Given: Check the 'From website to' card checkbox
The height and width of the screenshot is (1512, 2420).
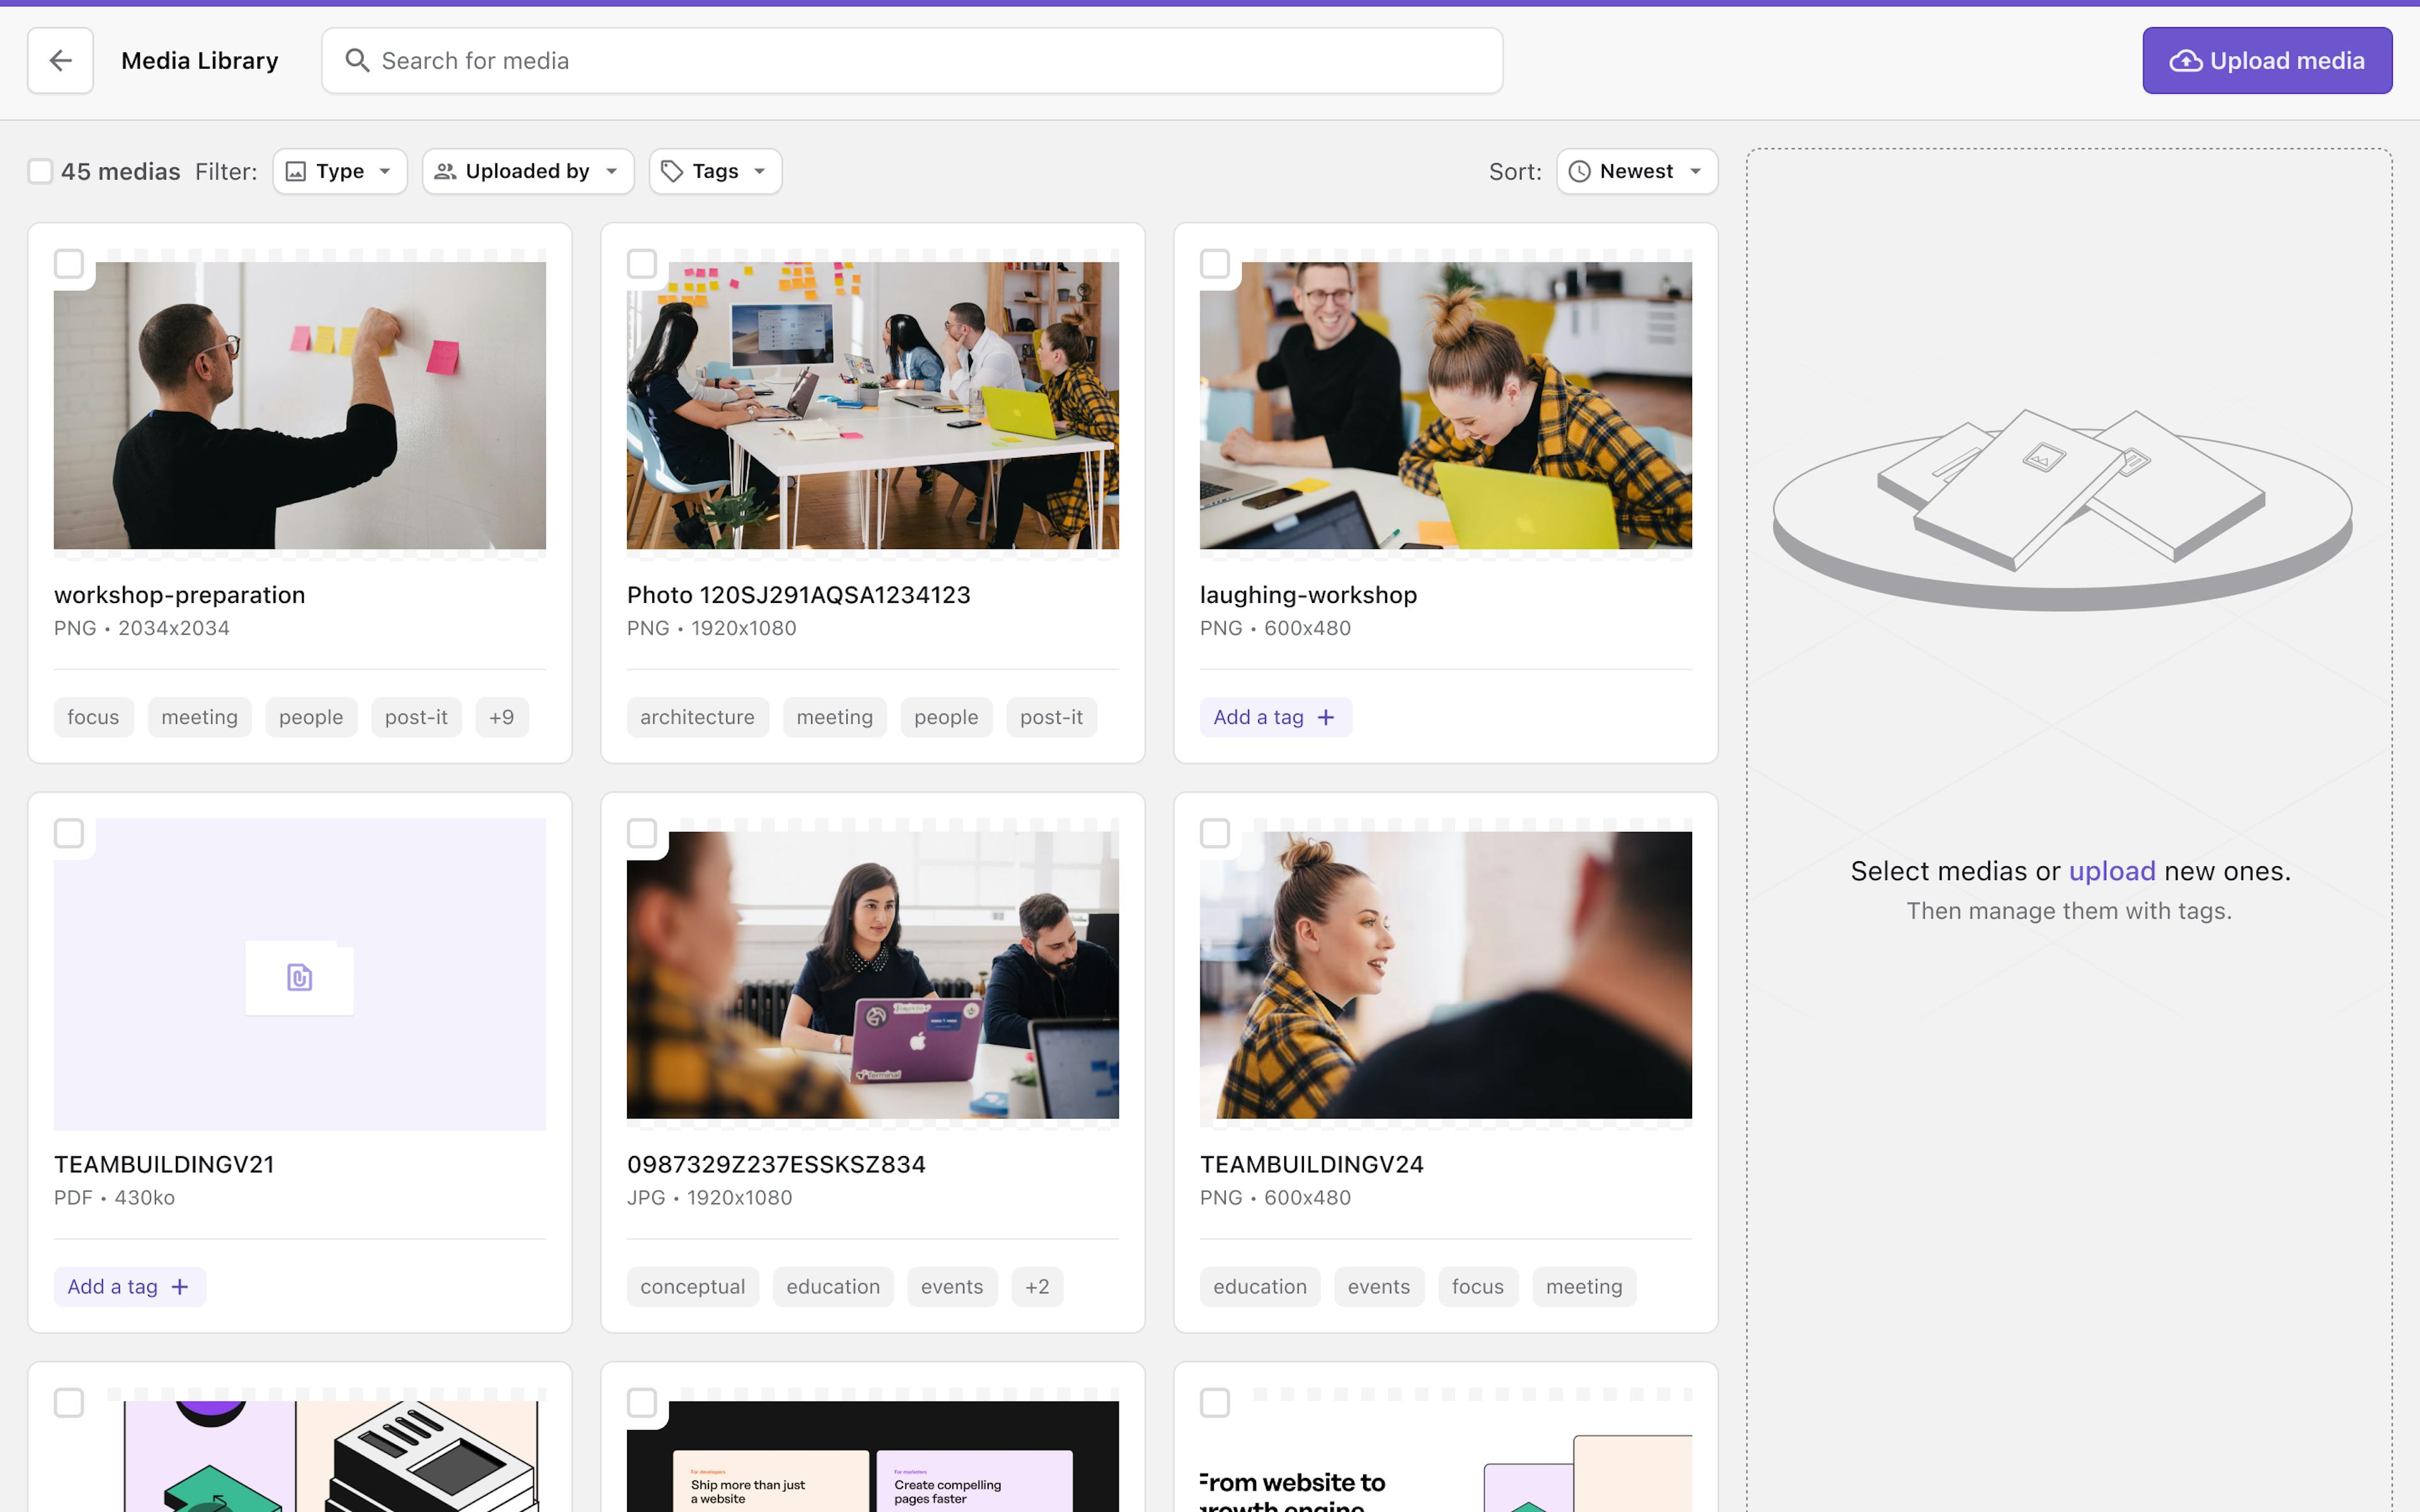Looking at the screenshot, I should 1215,1403.
